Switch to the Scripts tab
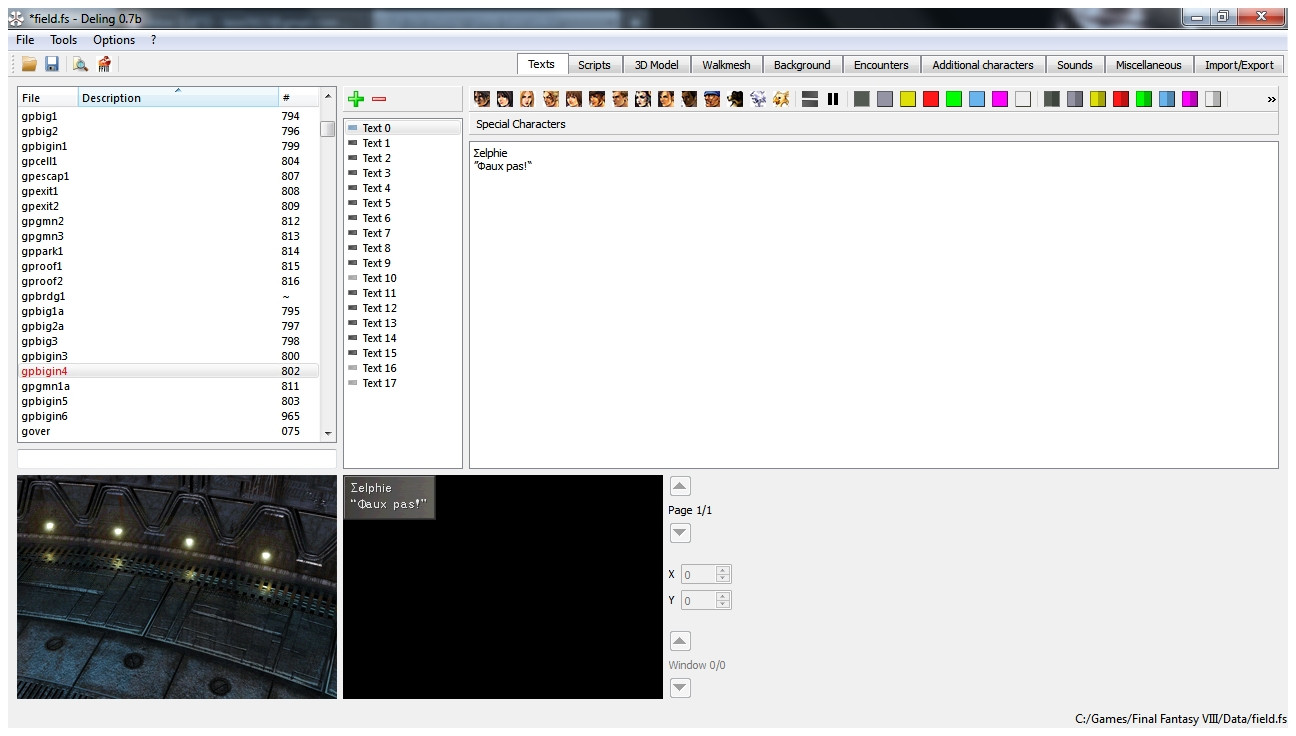 tap(594, 65)
